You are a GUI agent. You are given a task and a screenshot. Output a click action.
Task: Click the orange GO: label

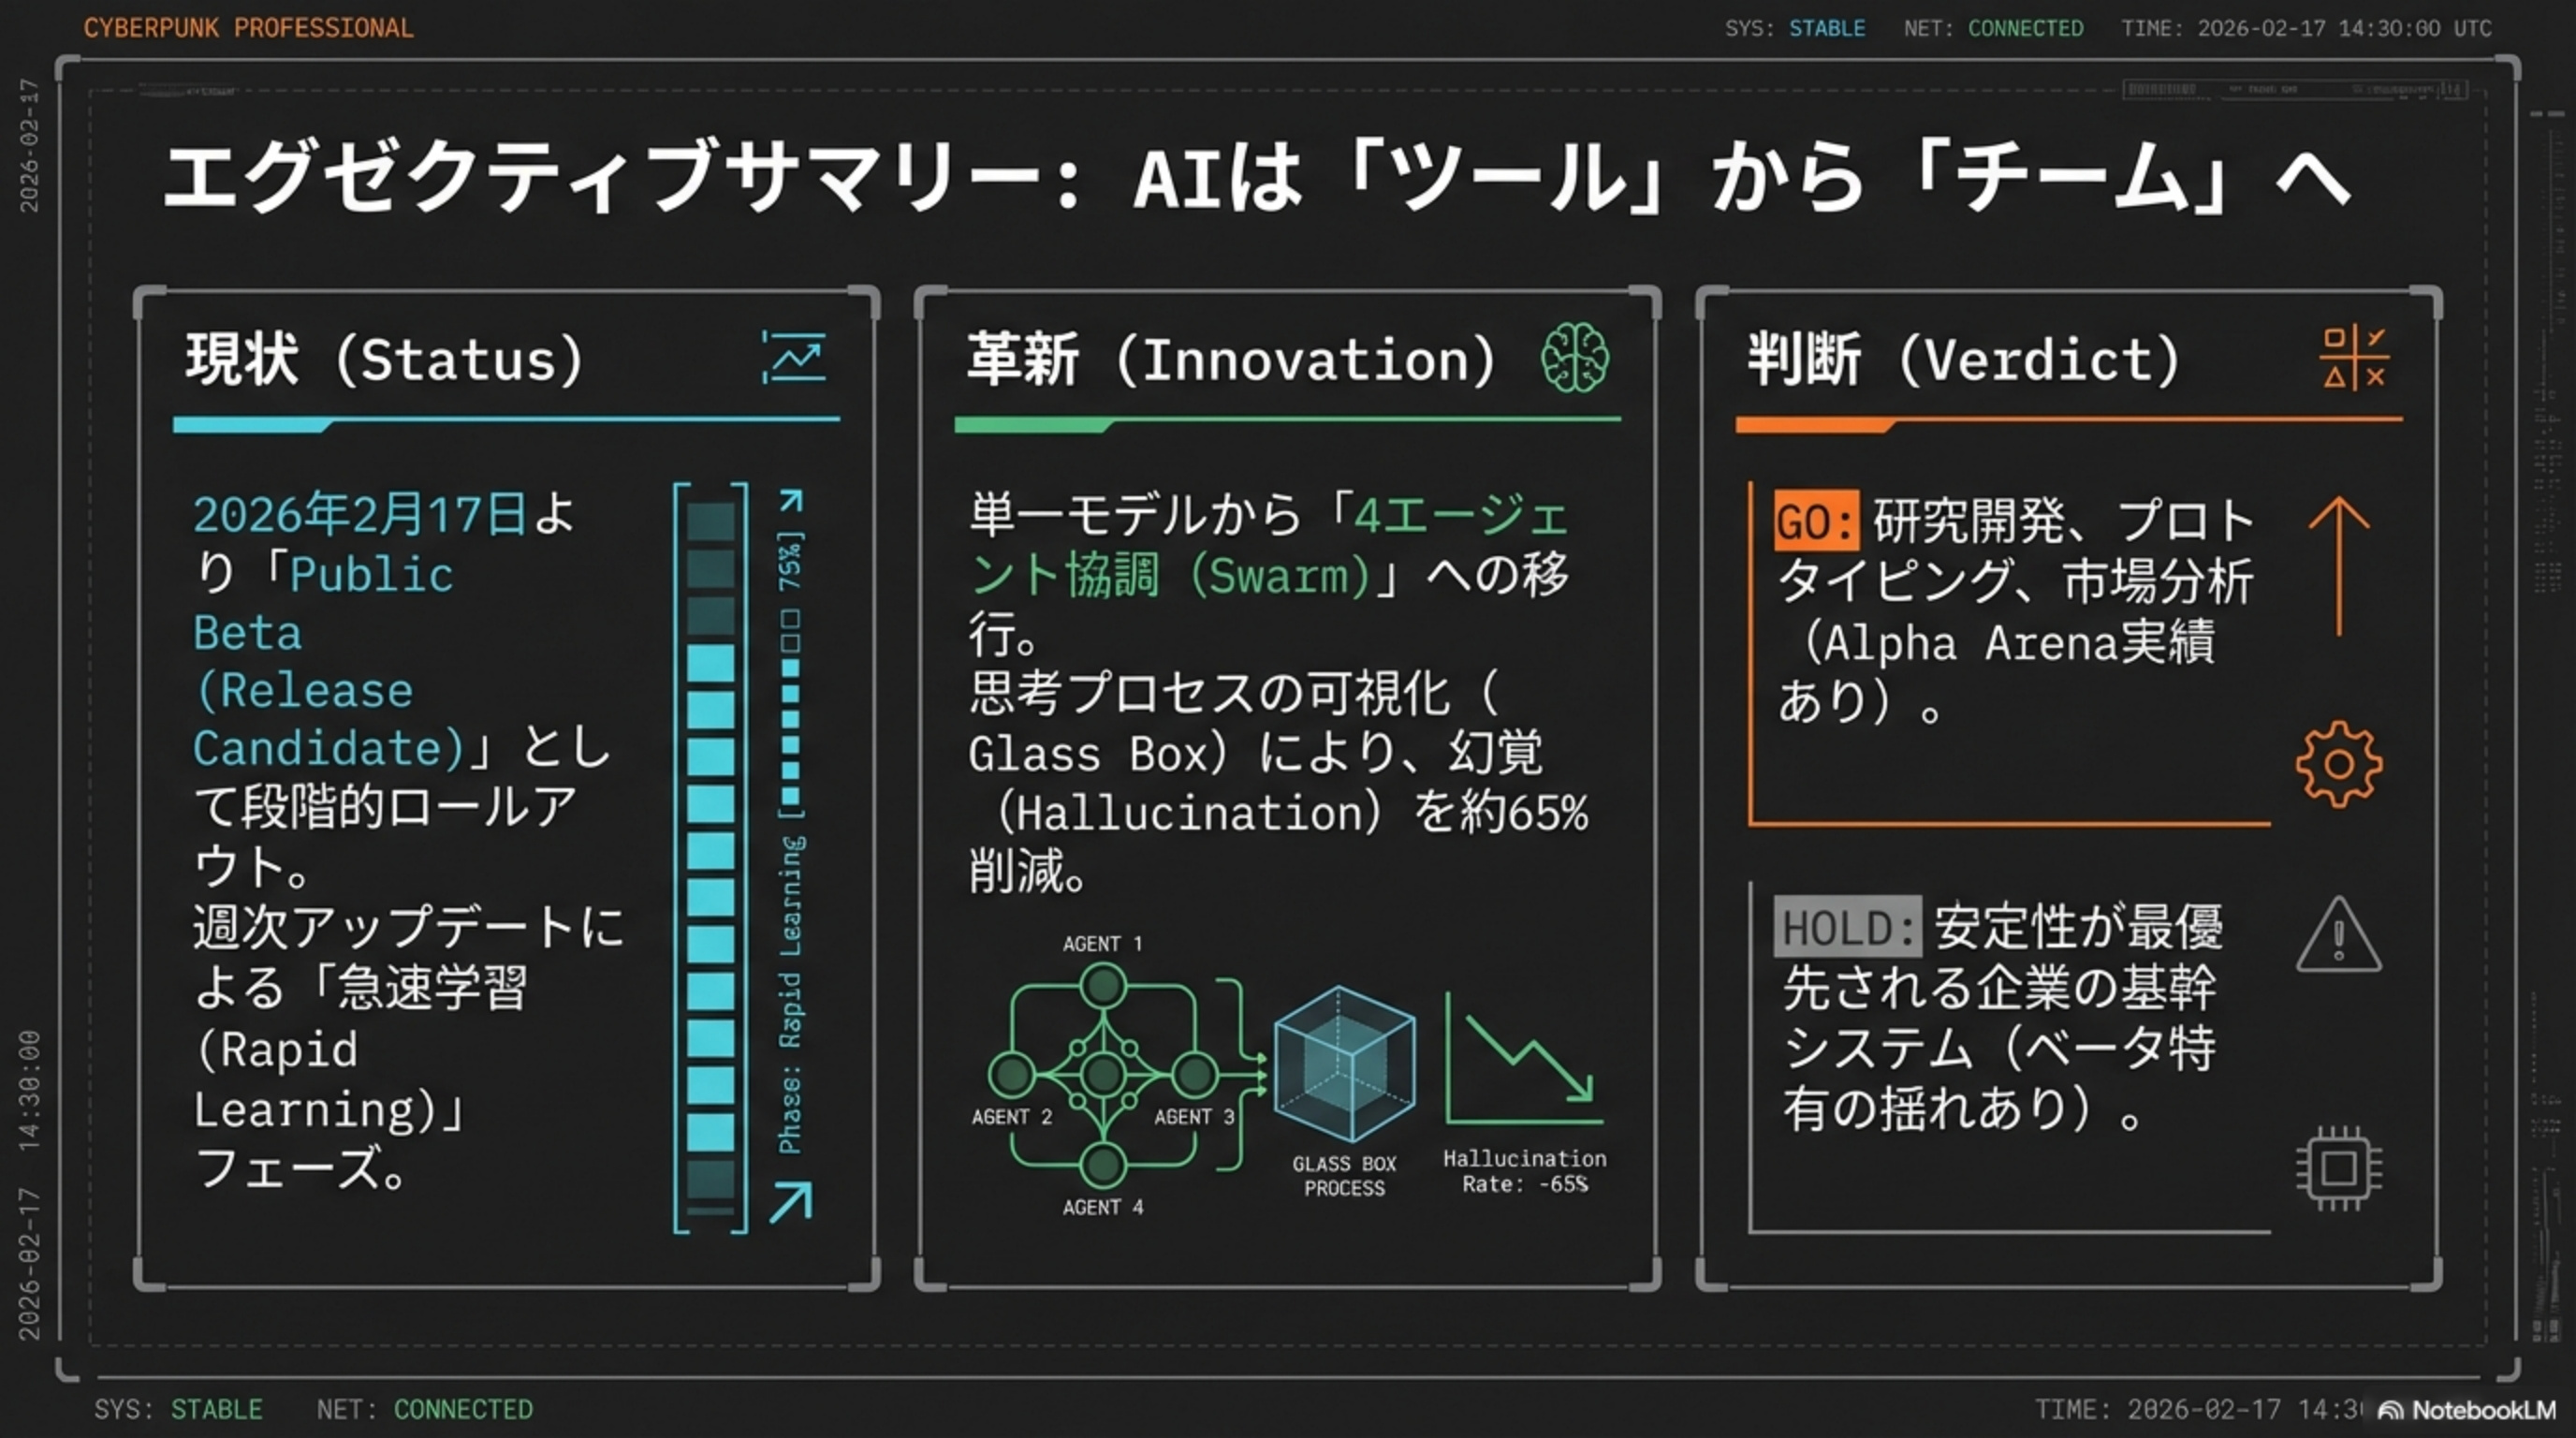coord(1816,521)
